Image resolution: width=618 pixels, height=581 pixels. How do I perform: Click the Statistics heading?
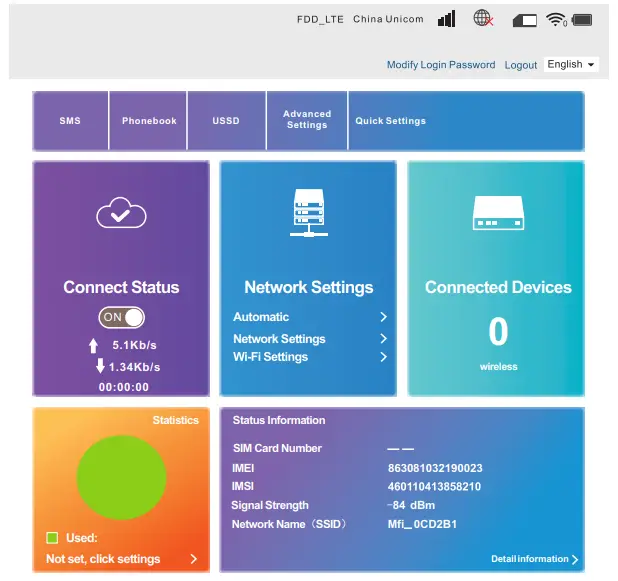click(175, 420)
